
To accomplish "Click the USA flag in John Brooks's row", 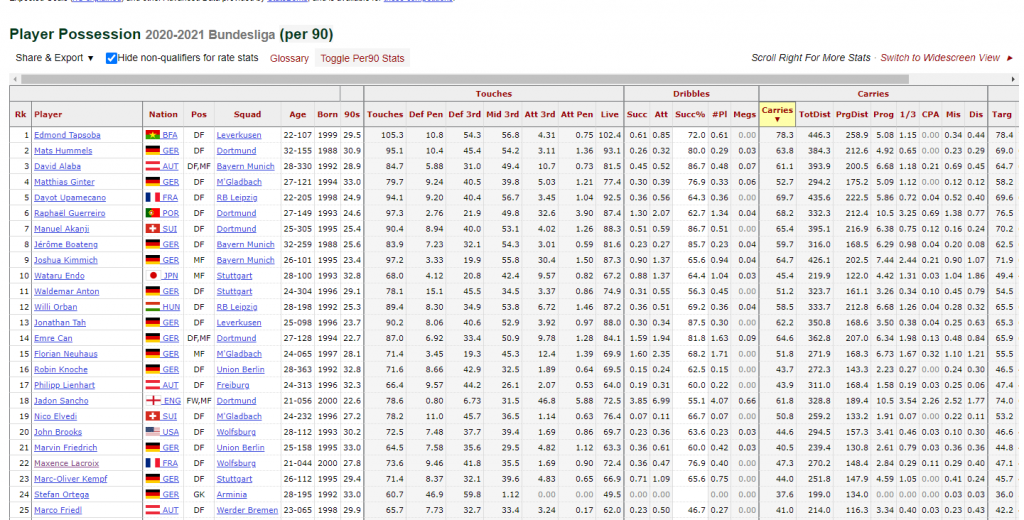I will click(153, 432).
